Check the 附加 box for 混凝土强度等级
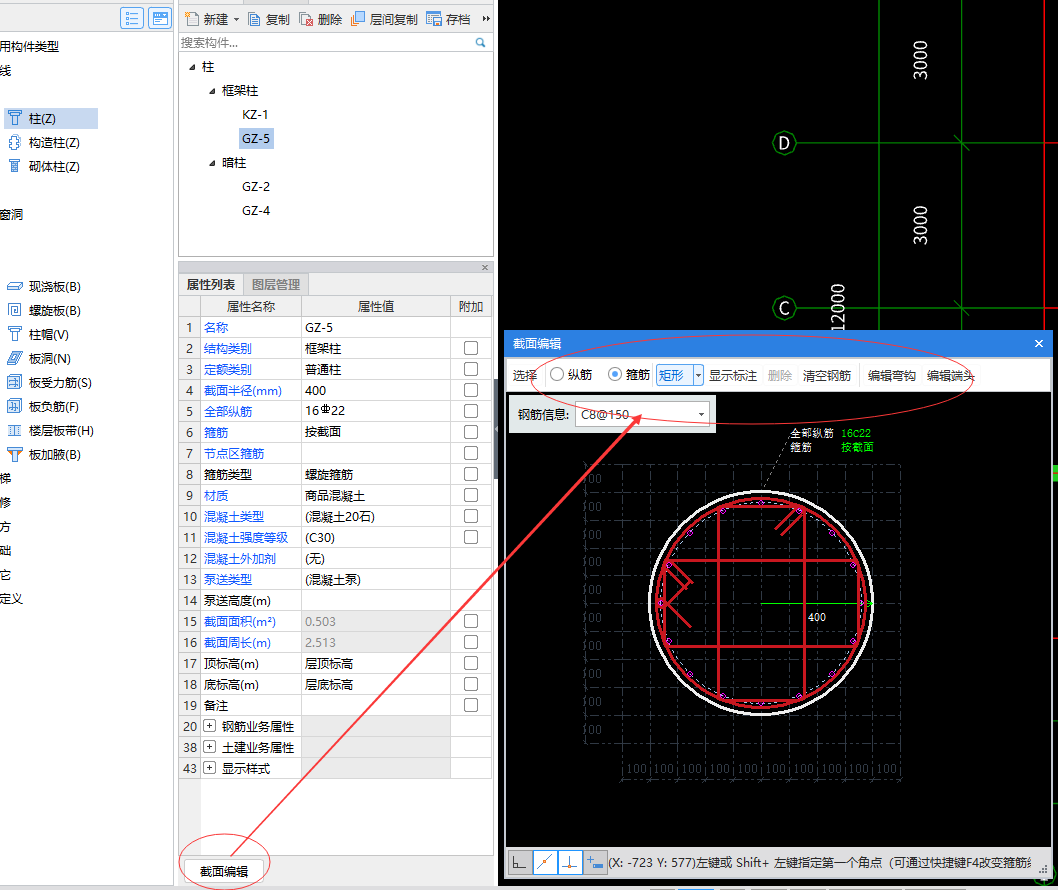1058x890 pixels. pos(471,537)
